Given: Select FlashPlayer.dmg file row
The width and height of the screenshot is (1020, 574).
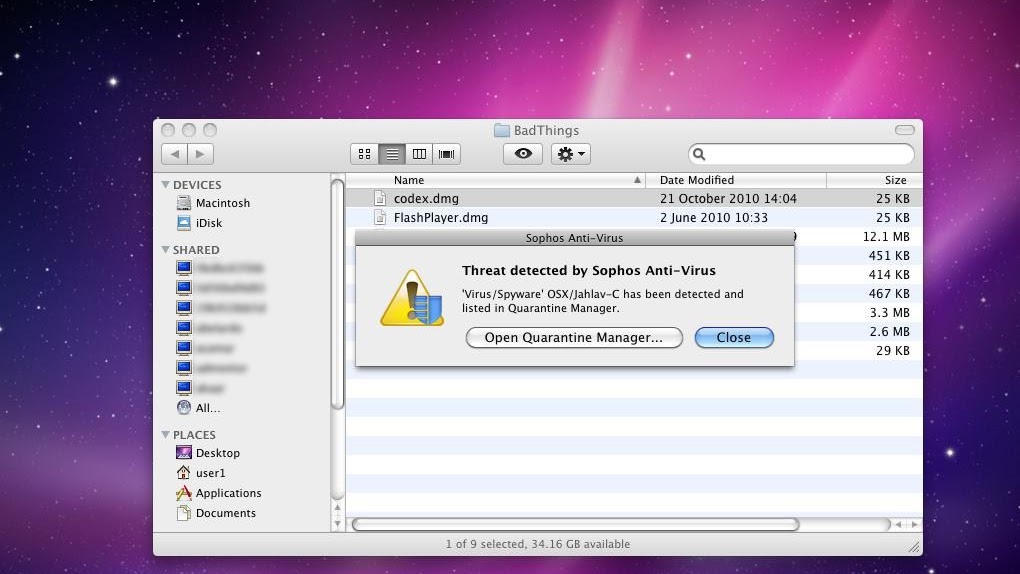Looking at the screenshot, I should (634, 217).
